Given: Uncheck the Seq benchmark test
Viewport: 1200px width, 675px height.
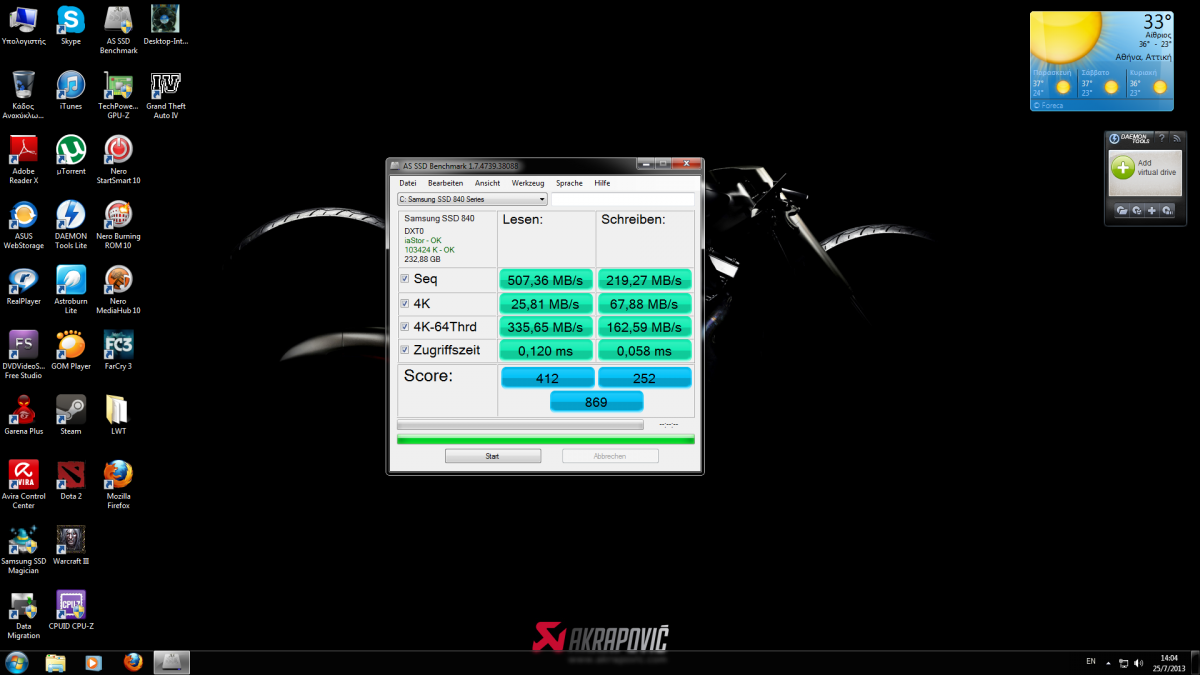Looking at the screenshot, I should tap(404, 279).
